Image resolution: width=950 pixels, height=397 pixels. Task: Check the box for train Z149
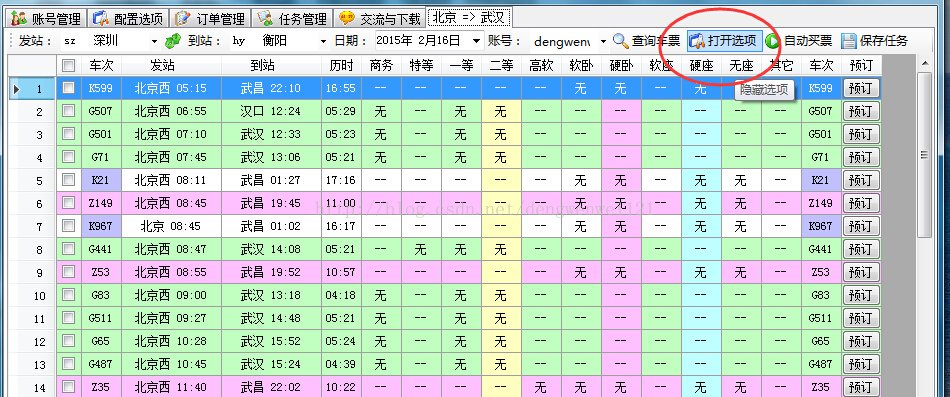coord(69,203)
